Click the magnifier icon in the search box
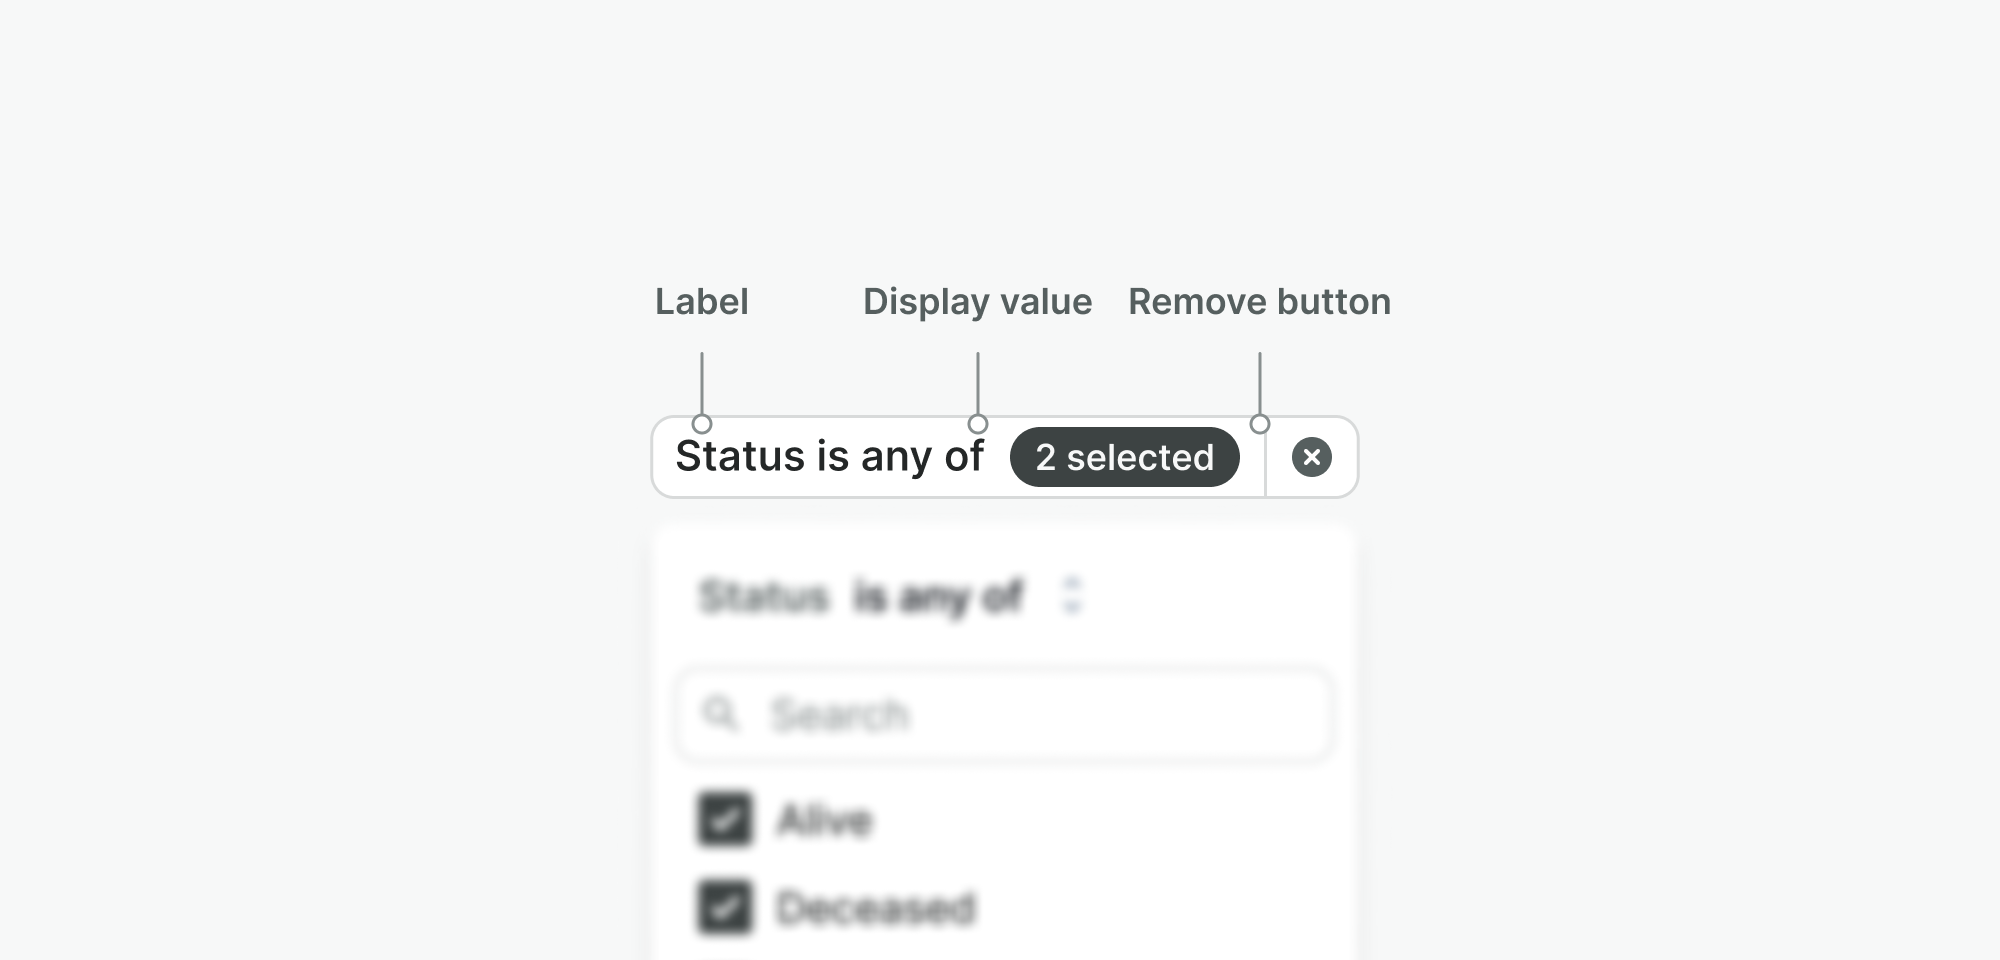The height and width of the screenshot is (960, 2000). 720,714
